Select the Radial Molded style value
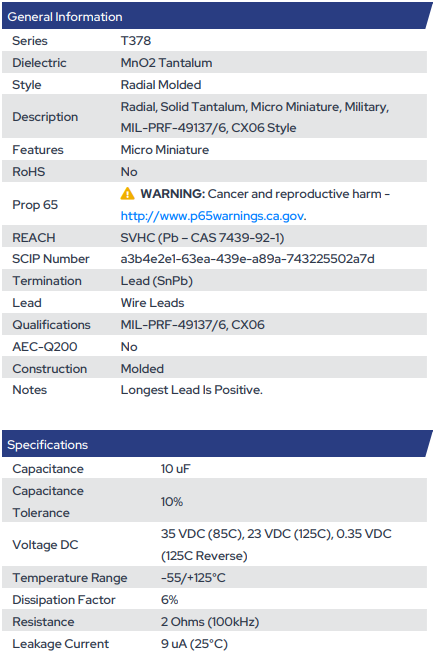 click(x=161, y=85)
